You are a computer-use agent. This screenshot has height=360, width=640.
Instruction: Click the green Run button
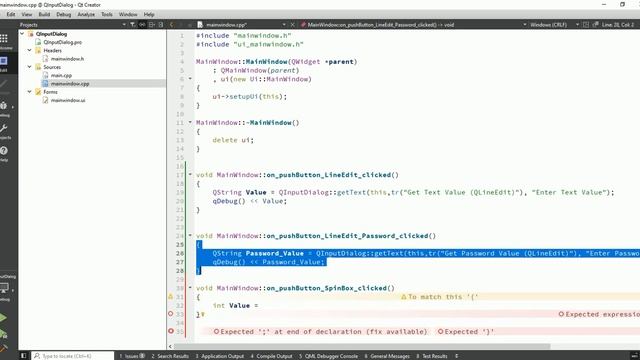(3, 318)
